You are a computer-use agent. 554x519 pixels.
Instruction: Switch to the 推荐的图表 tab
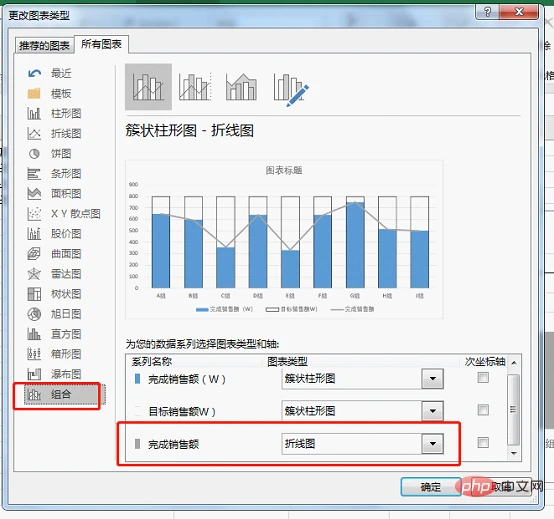point(45,46)
